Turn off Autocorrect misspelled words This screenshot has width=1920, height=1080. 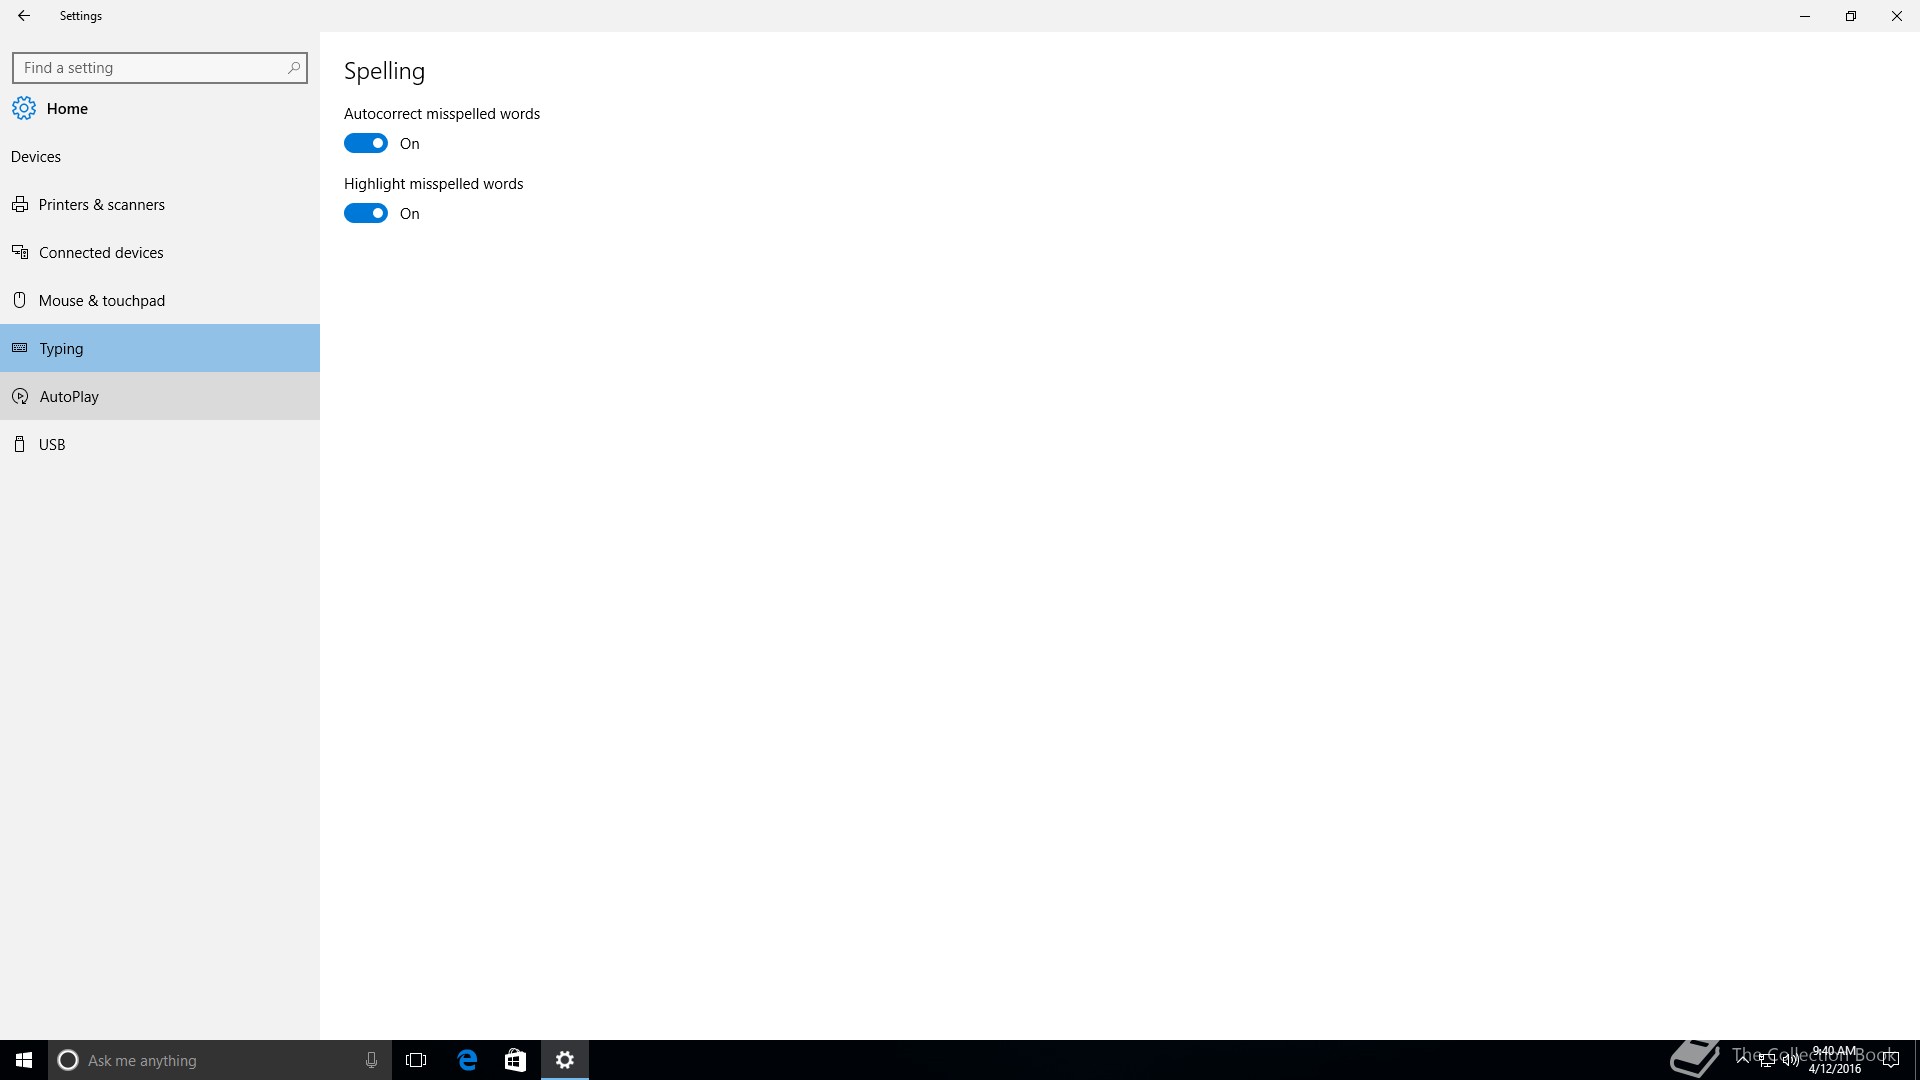(x=366, y=144)
